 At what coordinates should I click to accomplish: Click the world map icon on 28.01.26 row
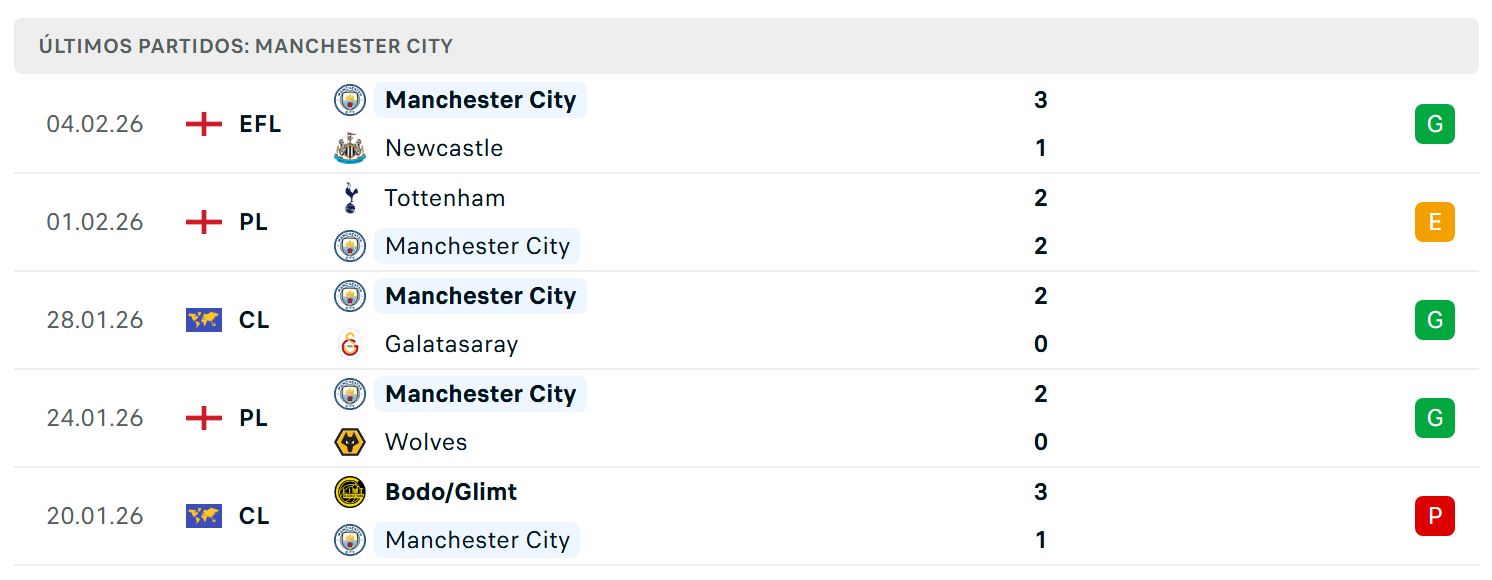point(204,320)
